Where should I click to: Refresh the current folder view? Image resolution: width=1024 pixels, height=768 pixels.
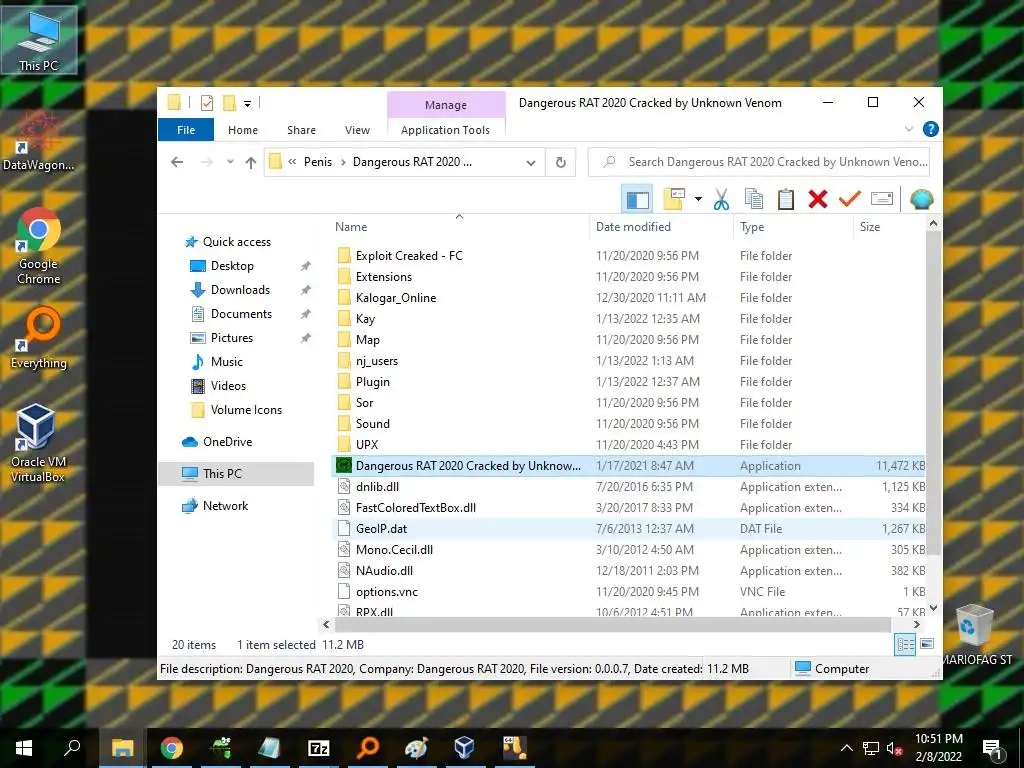pos(560,163)
